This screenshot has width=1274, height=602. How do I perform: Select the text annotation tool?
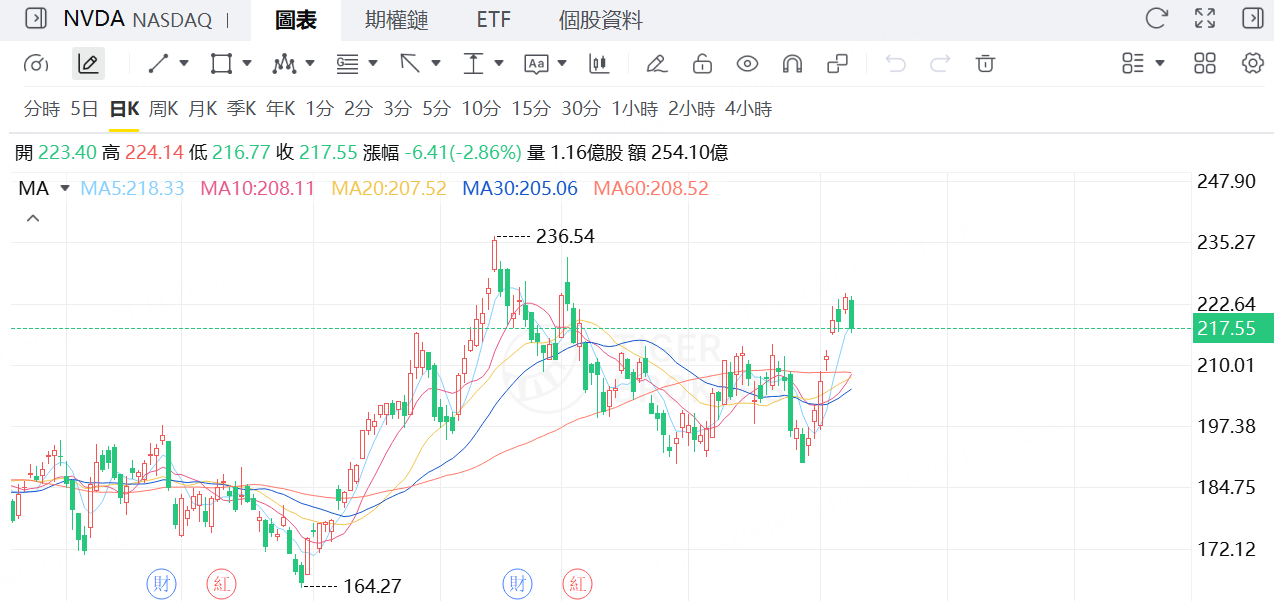click(x=536, y=64)
